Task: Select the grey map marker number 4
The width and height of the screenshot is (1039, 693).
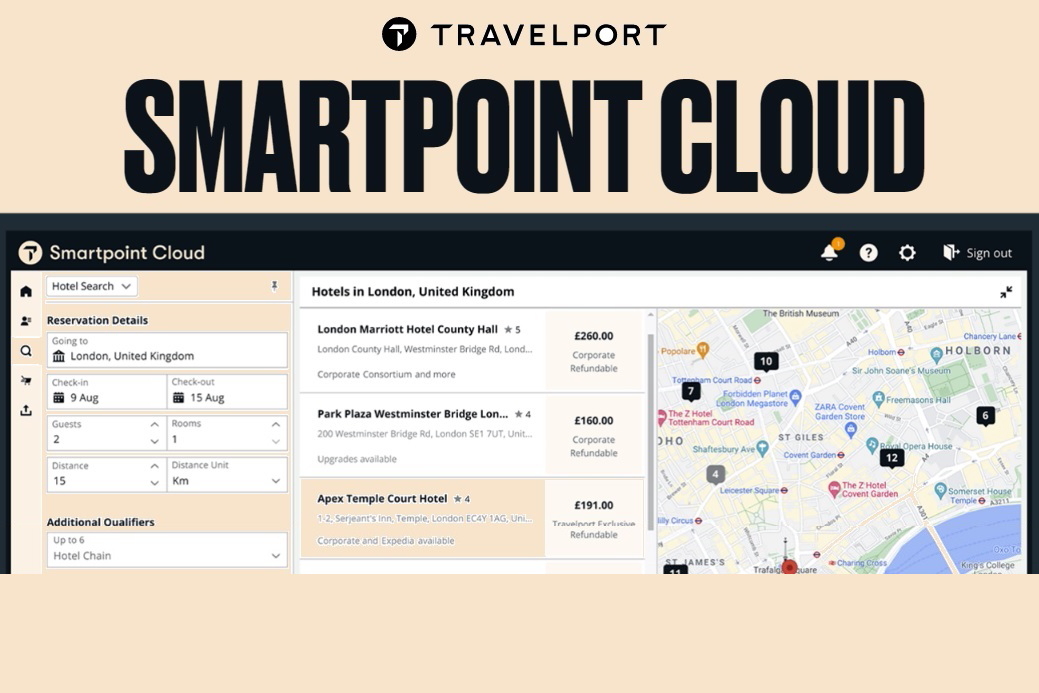Action: click(715, 474)
